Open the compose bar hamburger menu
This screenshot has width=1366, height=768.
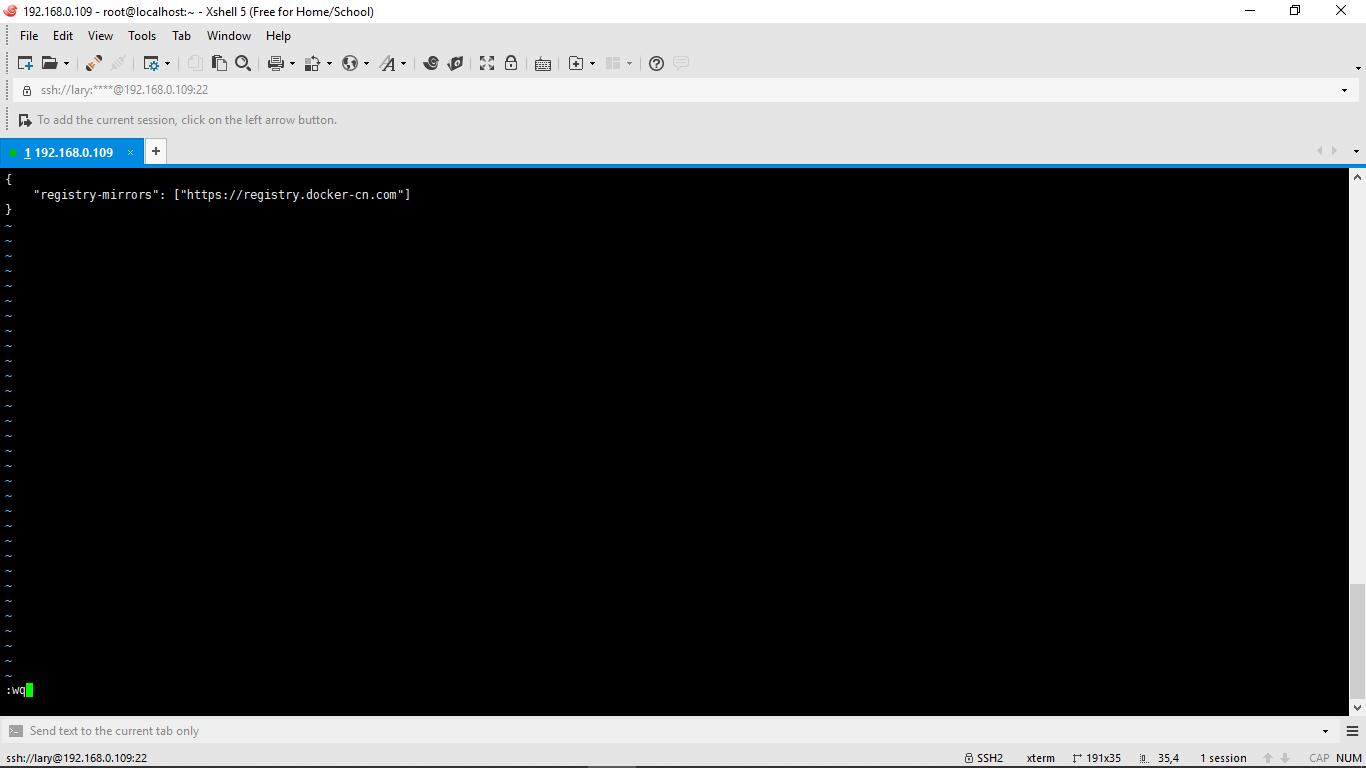1352,731
